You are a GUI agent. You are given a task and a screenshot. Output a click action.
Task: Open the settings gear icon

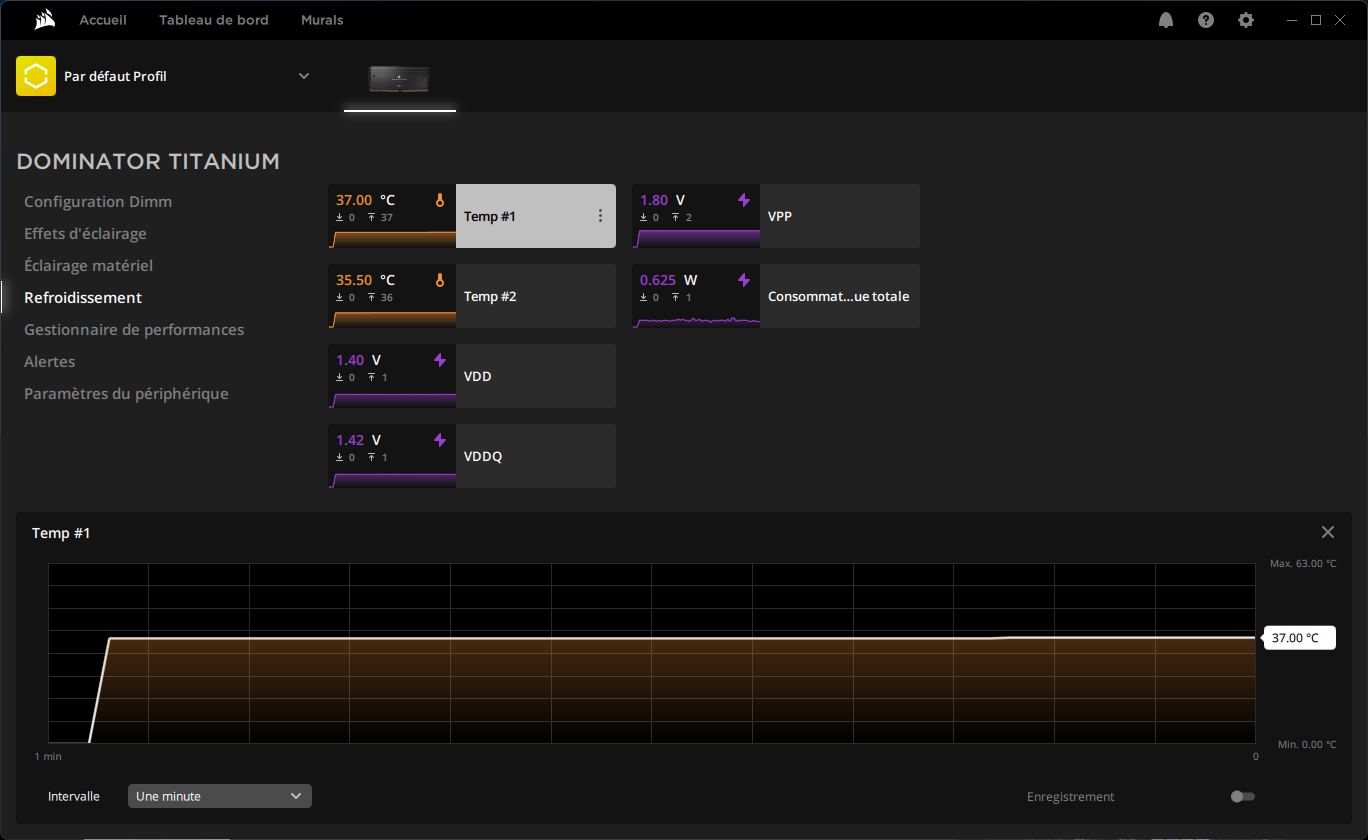point(1246,20)
